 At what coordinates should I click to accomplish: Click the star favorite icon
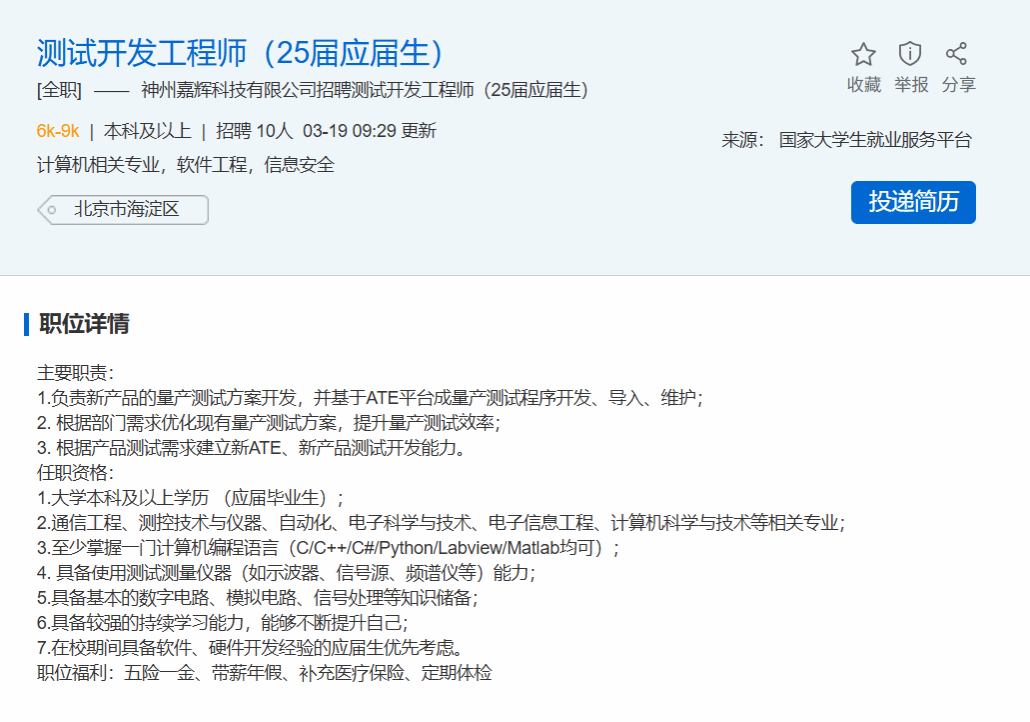tap(863, 54)
